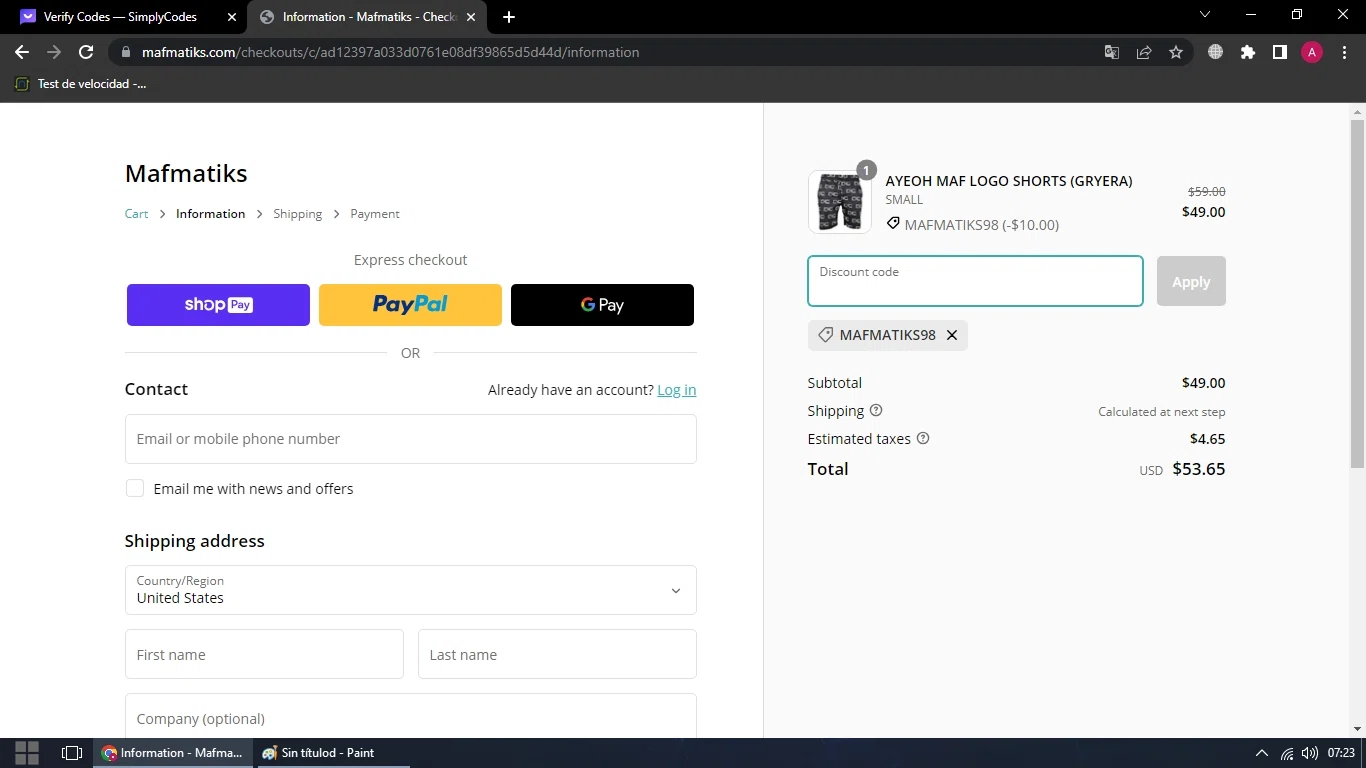Open the Windows Start button
The height and width of the screenshot is (768, 1366).
tap(27, 753)
